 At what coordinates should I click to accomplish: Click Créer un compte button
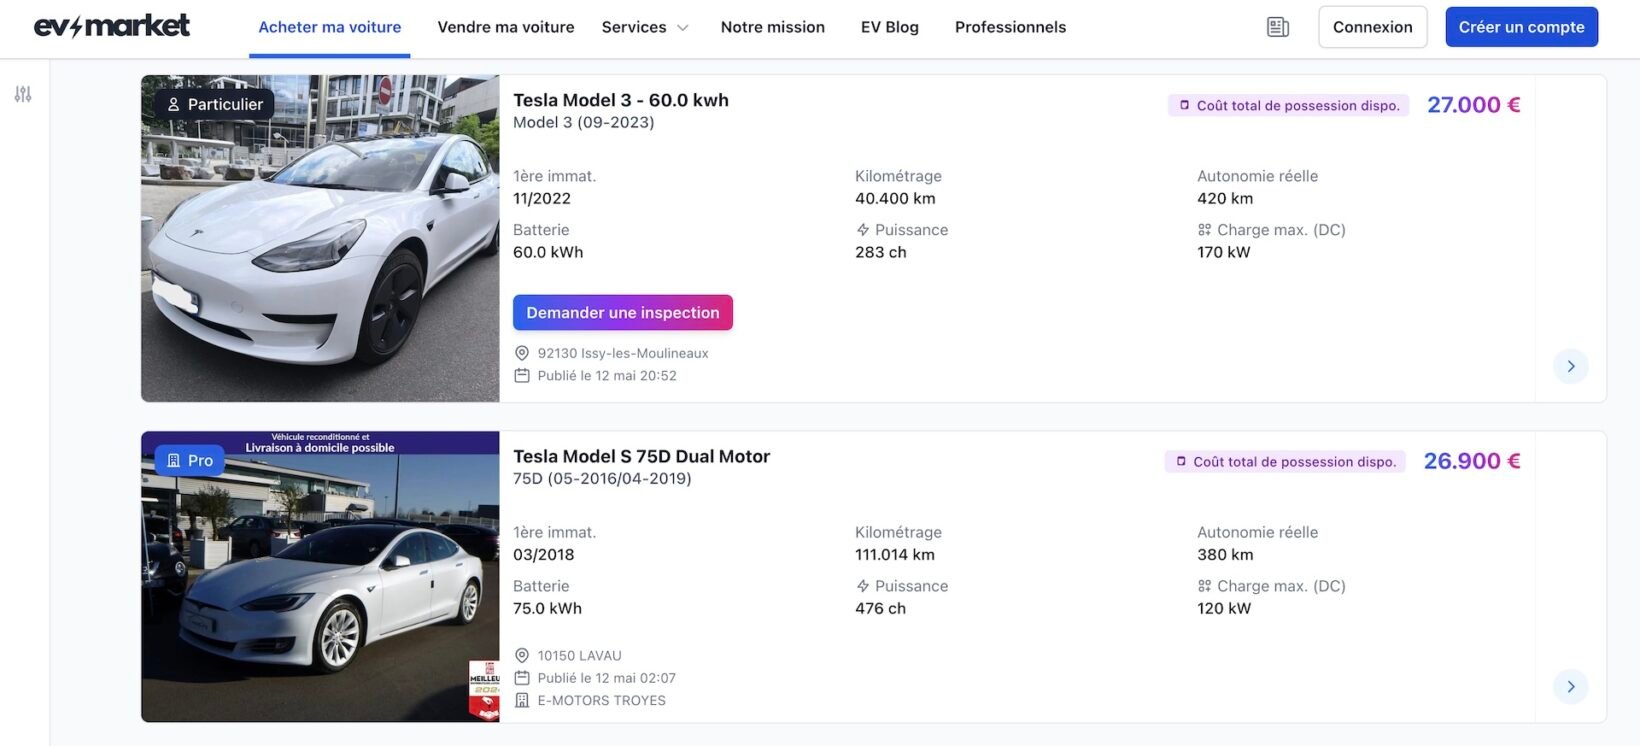tap(1521, 27)
